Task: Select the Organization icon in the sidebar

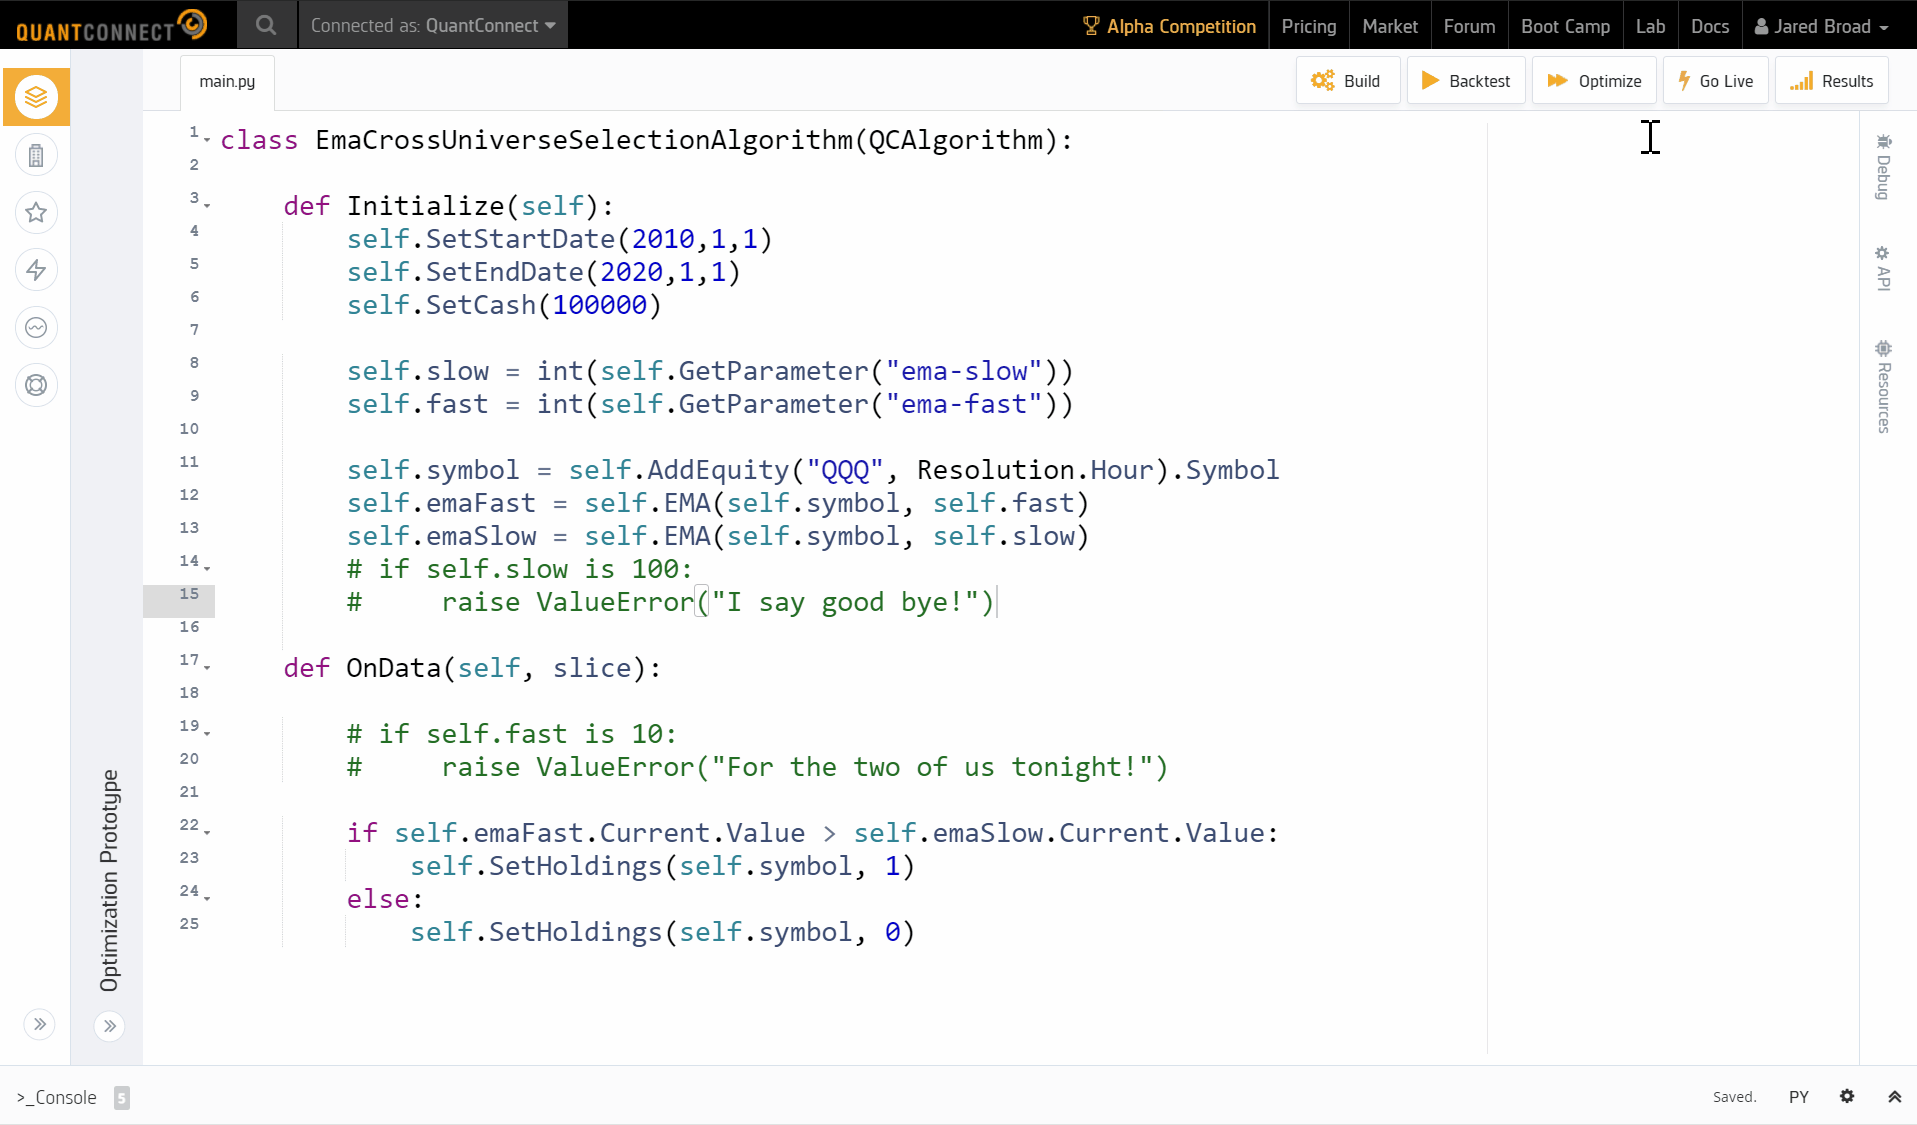Action: 37,155
